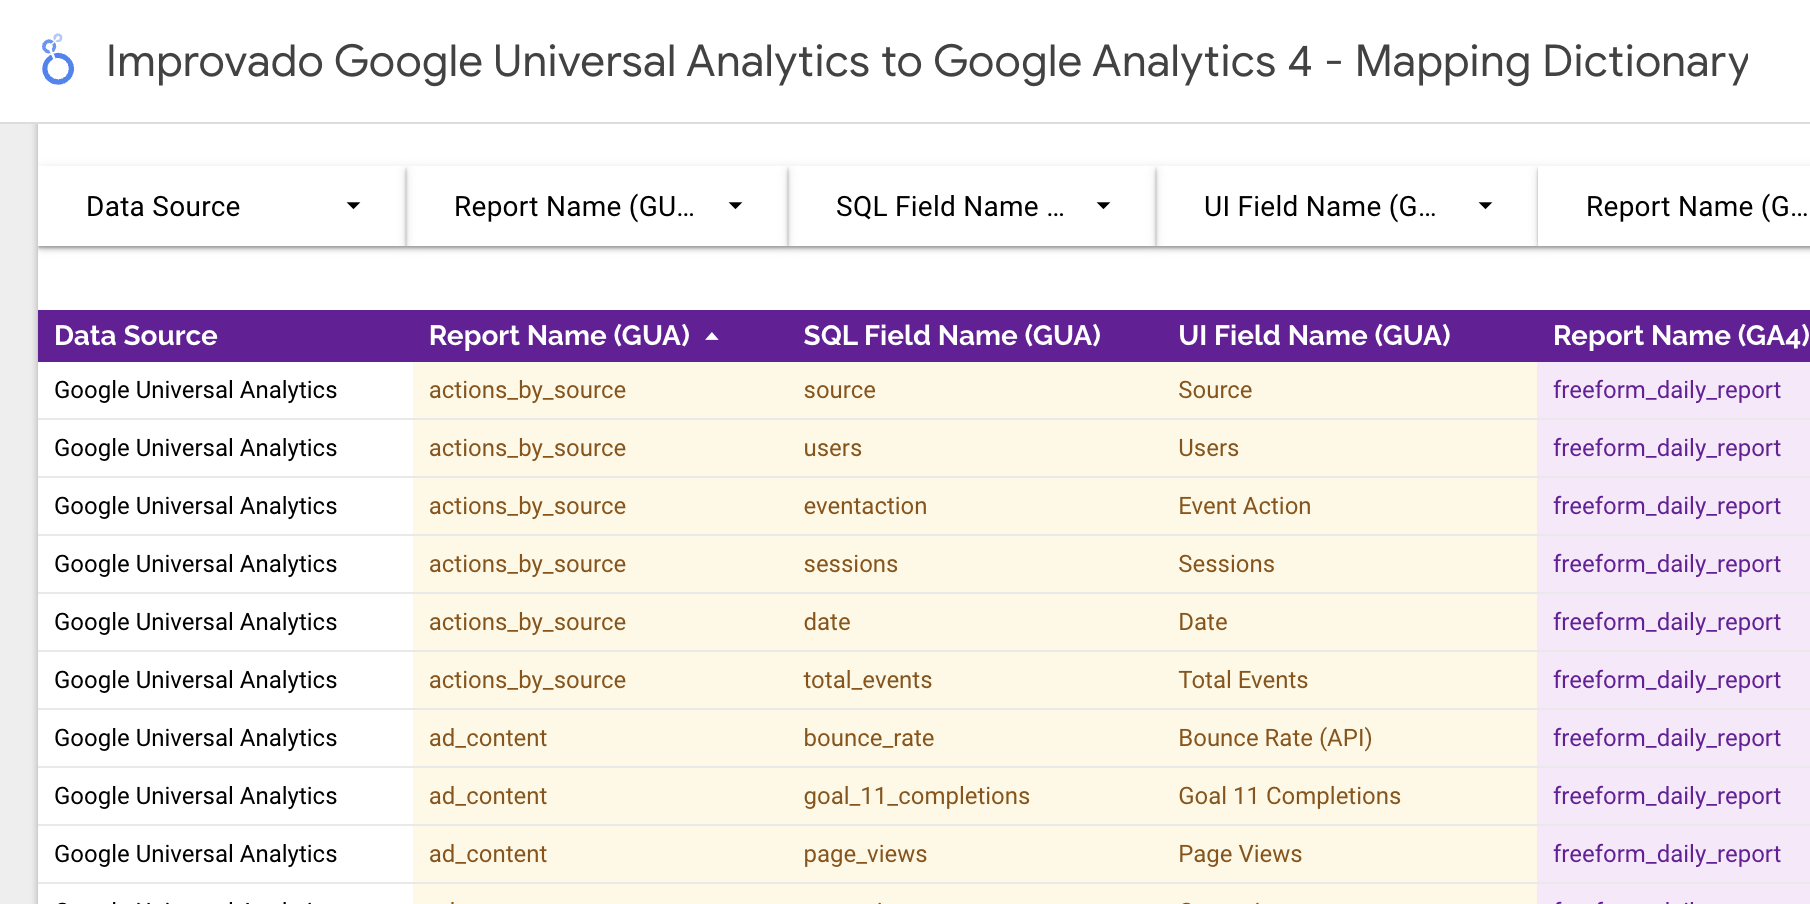Click first freeform_daily_report link in Source row

(1666, 390)
